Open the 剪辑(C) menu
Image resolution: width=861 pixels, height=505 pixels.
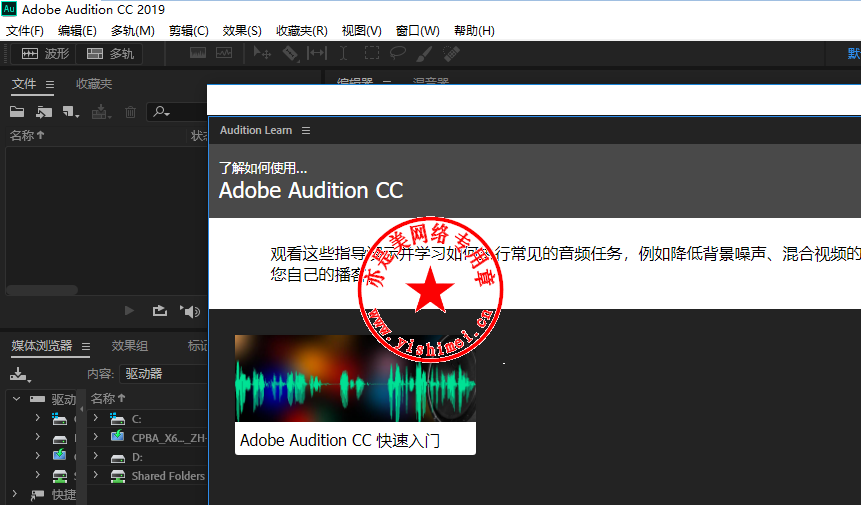(x=188, y=31)
